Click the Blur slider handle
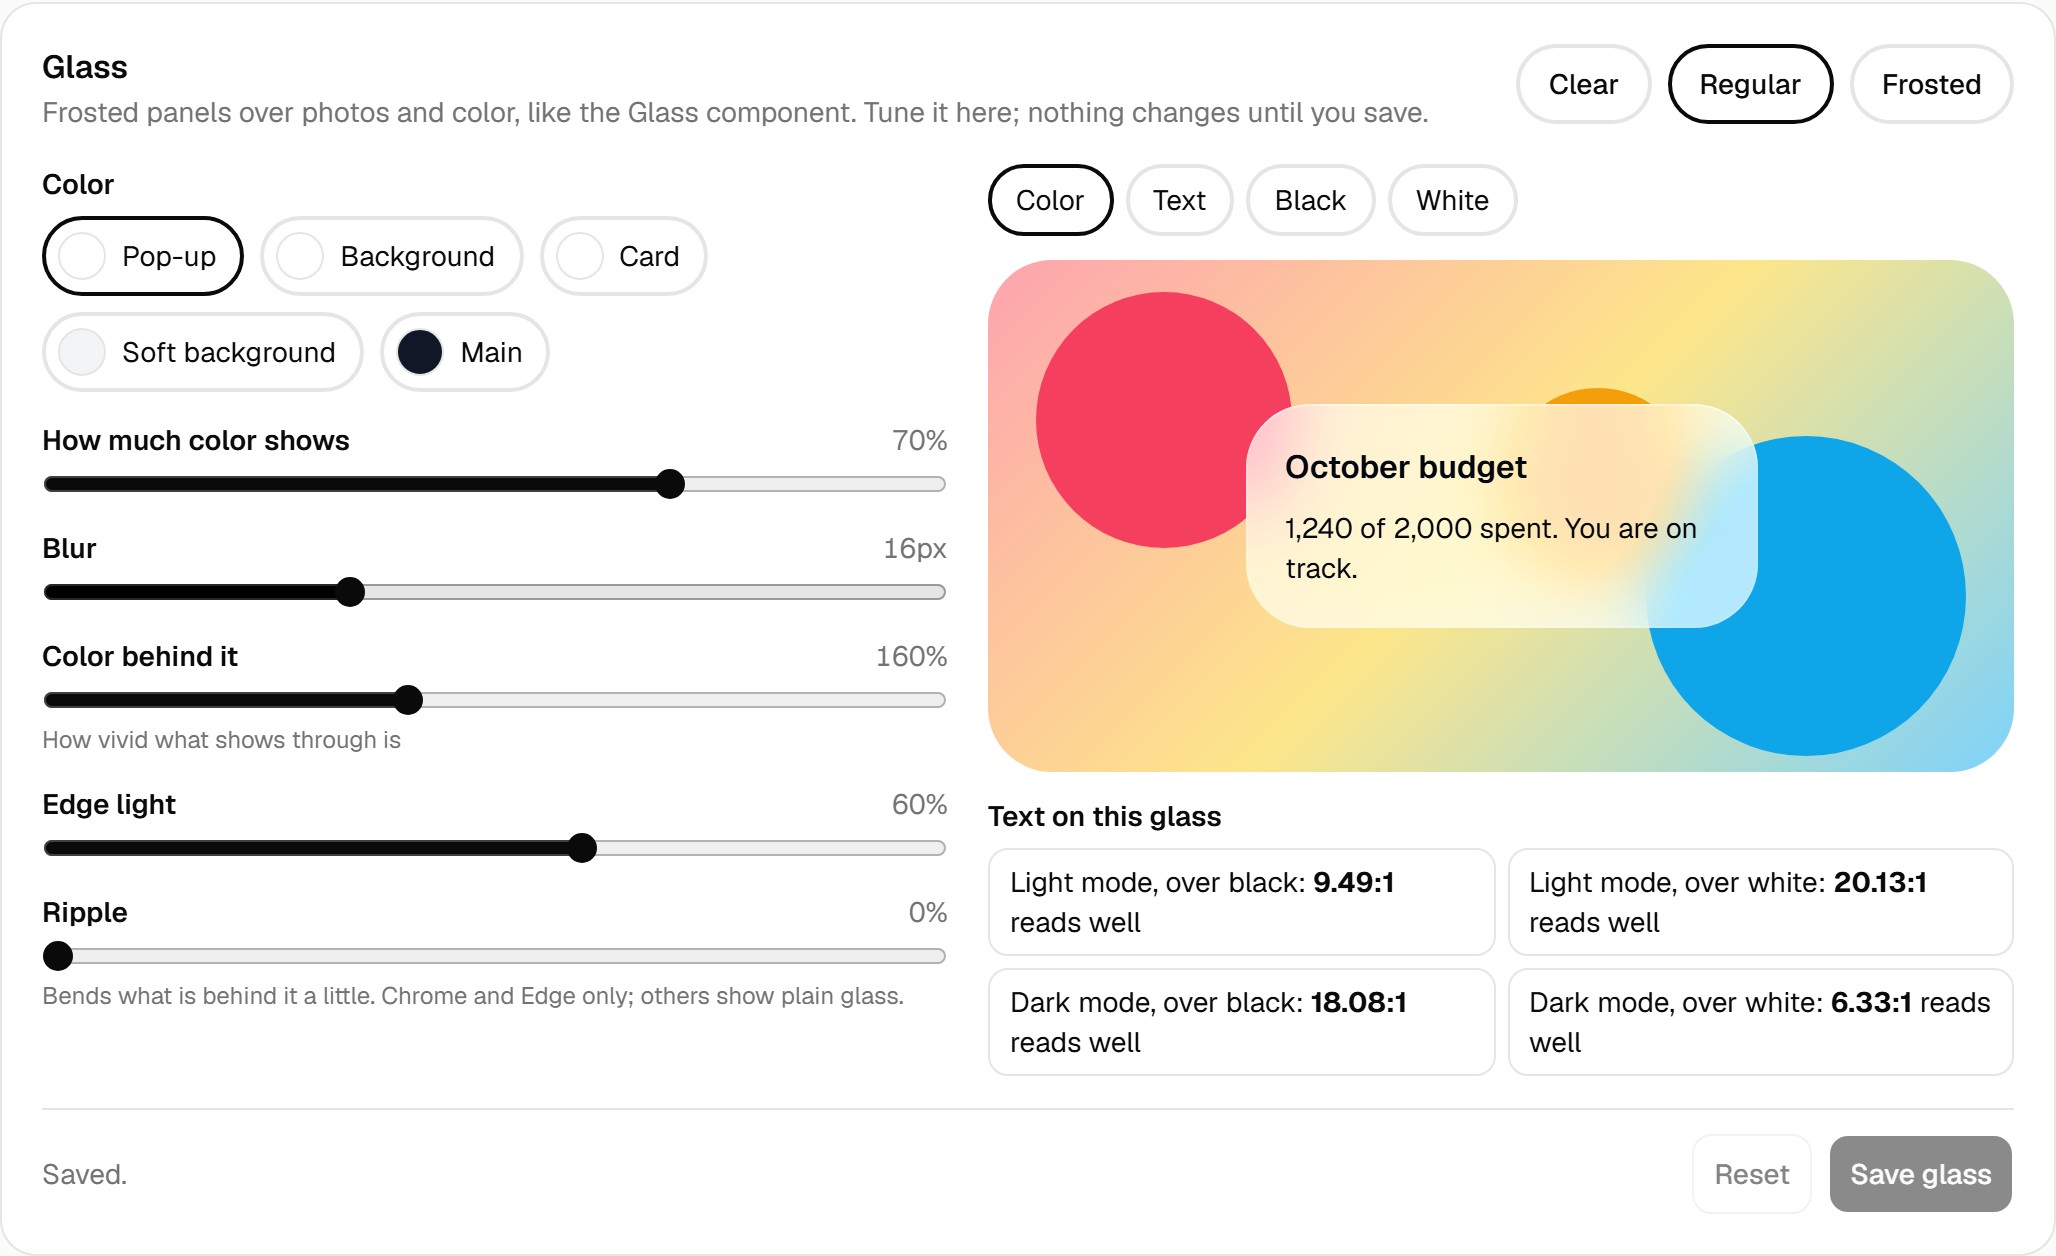This screenshot has height=1256, width=2056. click(x=350, y=592)
